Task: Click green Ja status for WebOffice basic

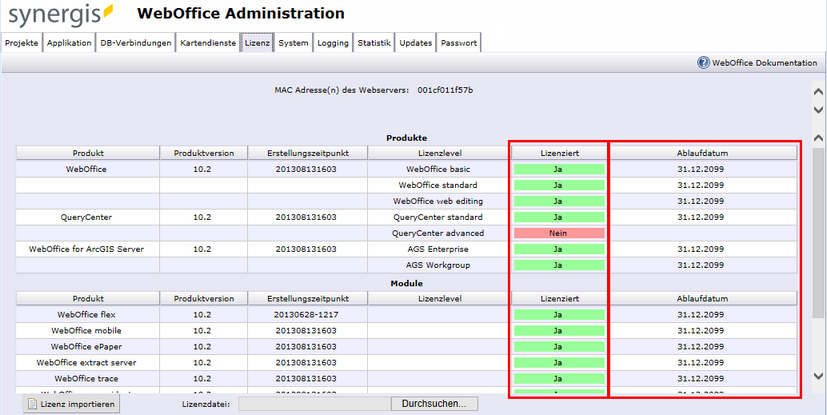Action: [559, 169]
